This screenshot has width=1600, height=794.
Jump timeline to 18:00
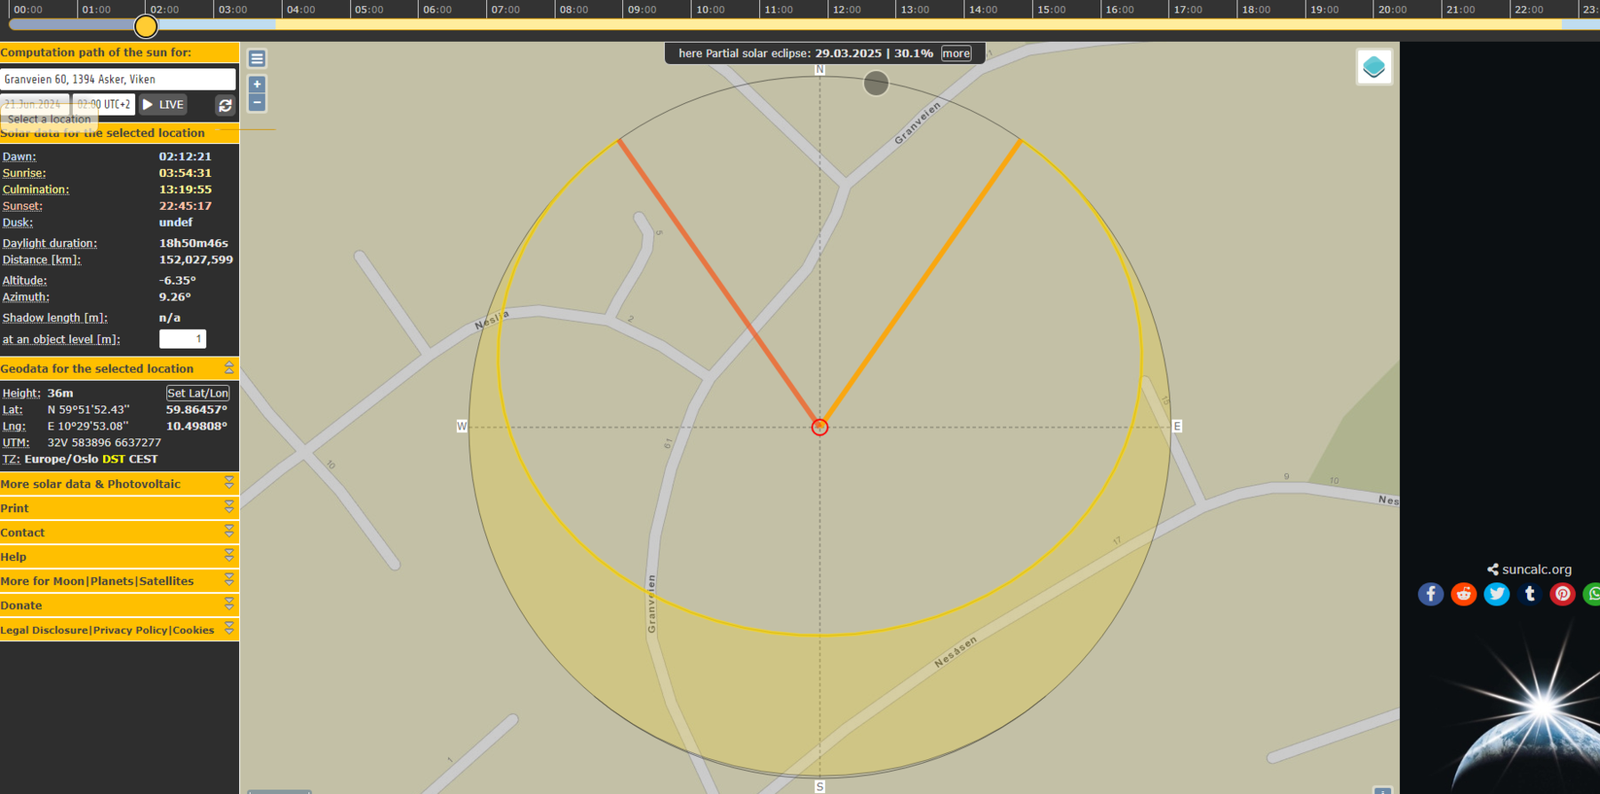pyautogui.click(x=1256, y=10)
